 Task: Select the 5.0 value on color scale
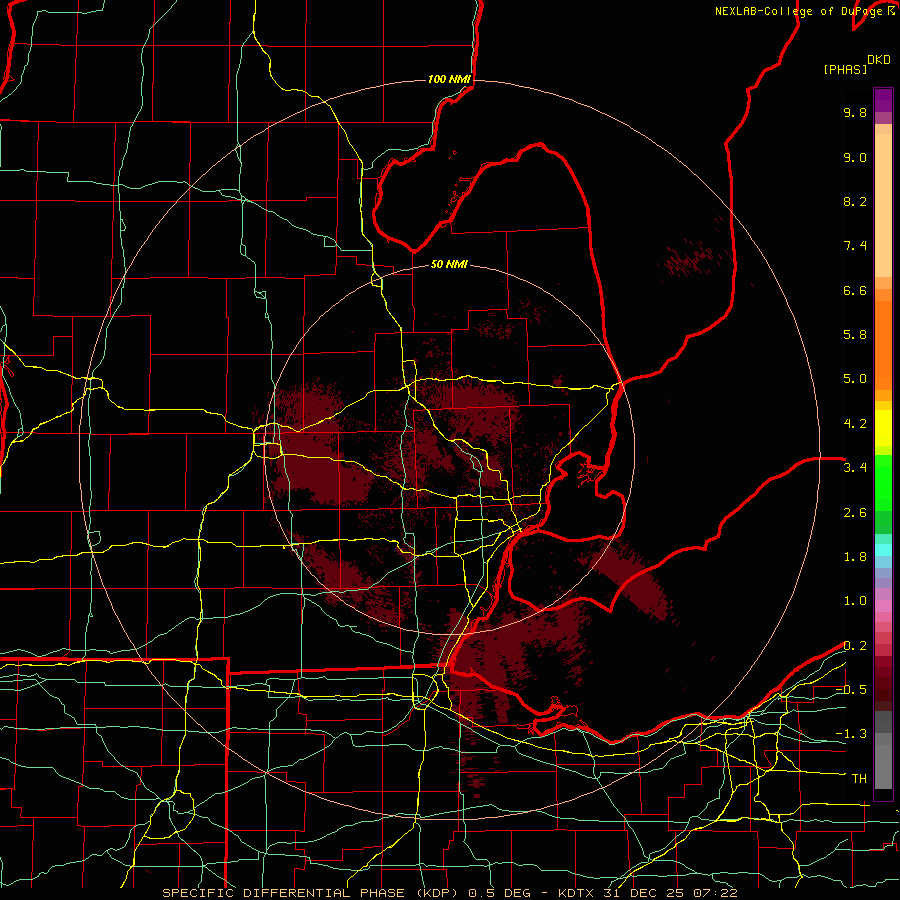(855, 379)
